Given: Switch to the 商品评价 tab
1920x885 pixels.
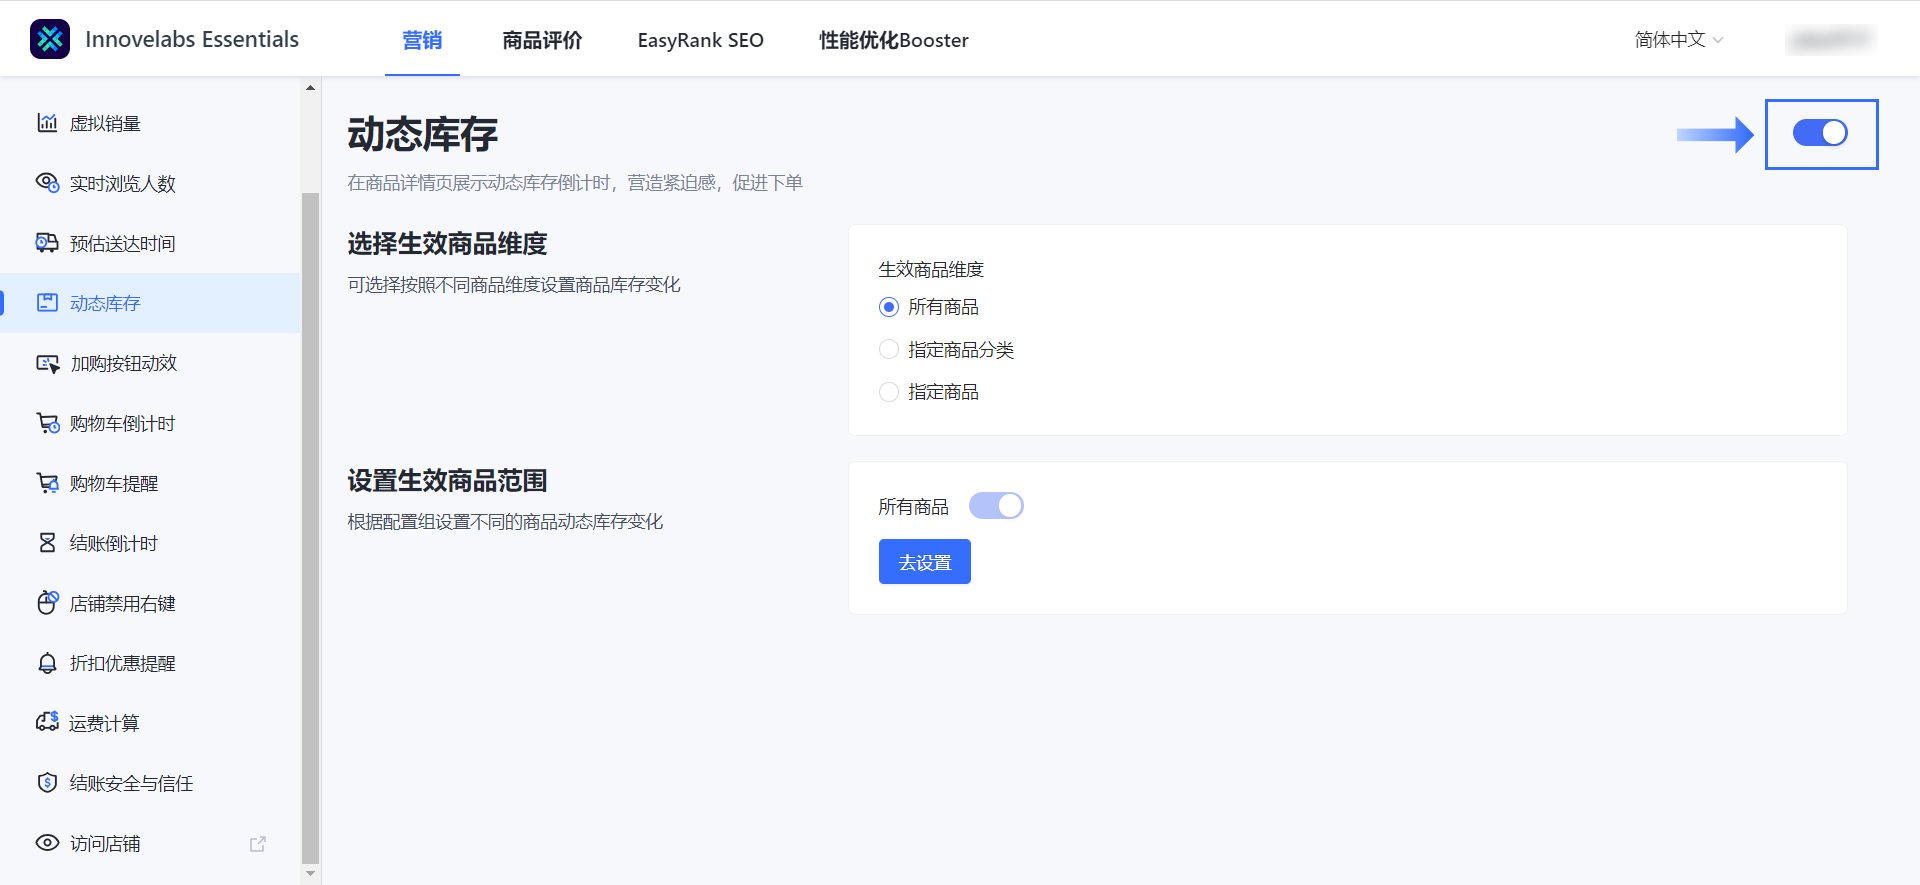Looking at the screenshot, I should click(542, 40).
